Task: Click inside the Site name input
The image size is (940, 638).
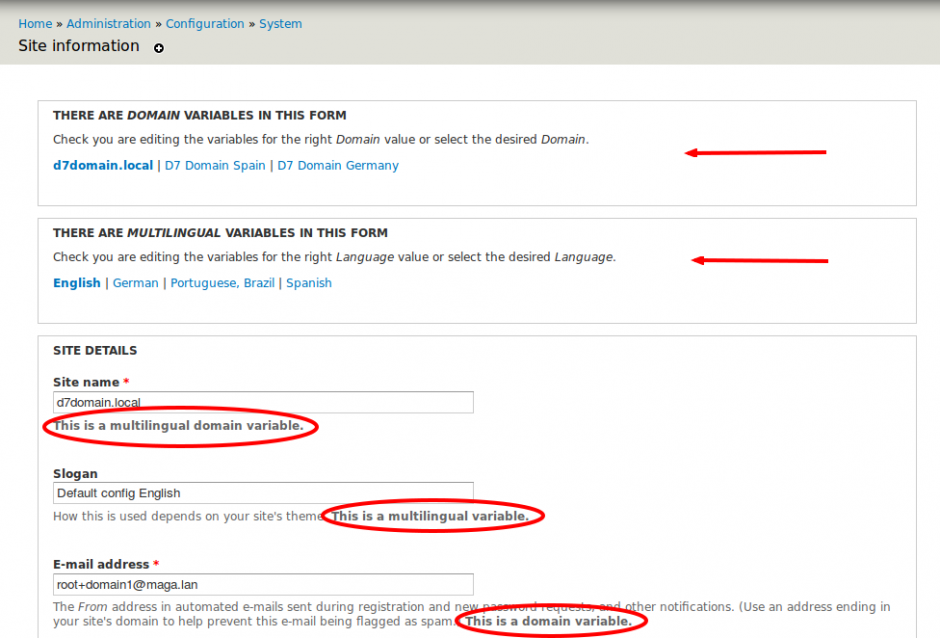Action: 263,402
